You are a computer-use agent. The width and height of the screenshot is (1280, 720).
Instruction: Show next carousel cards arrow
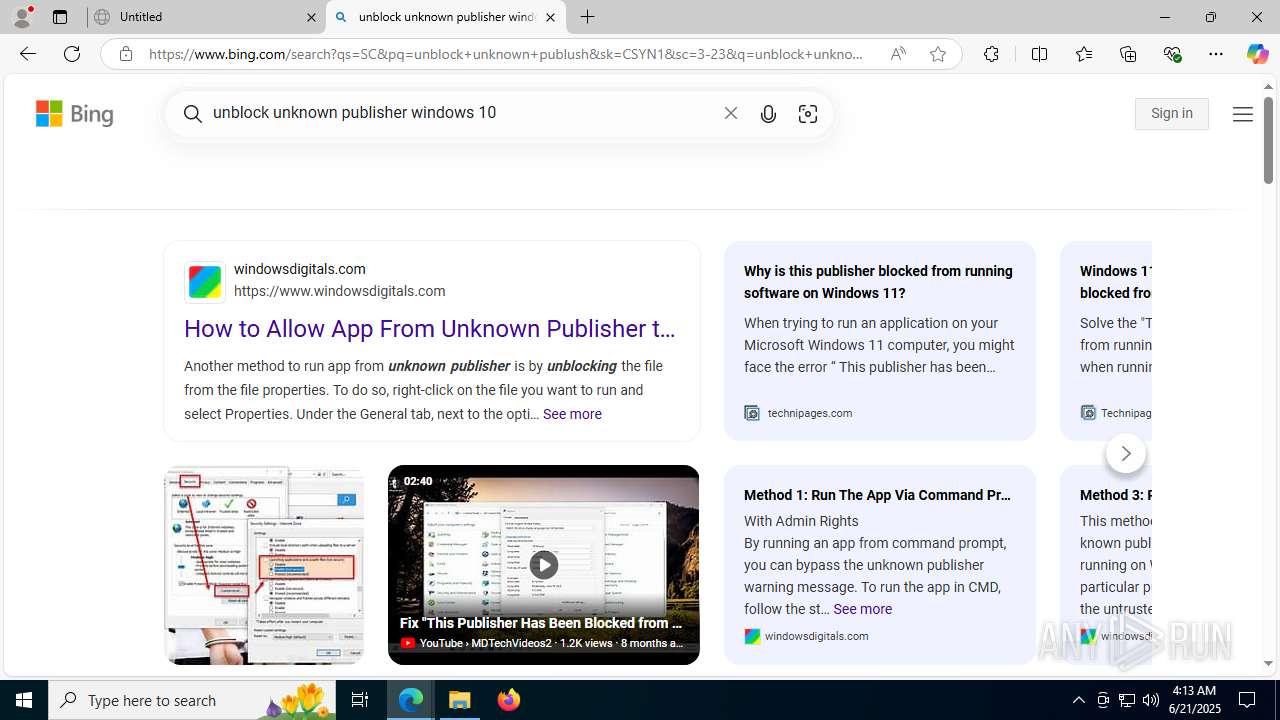pyautogui.click(x=1126, y=453)
